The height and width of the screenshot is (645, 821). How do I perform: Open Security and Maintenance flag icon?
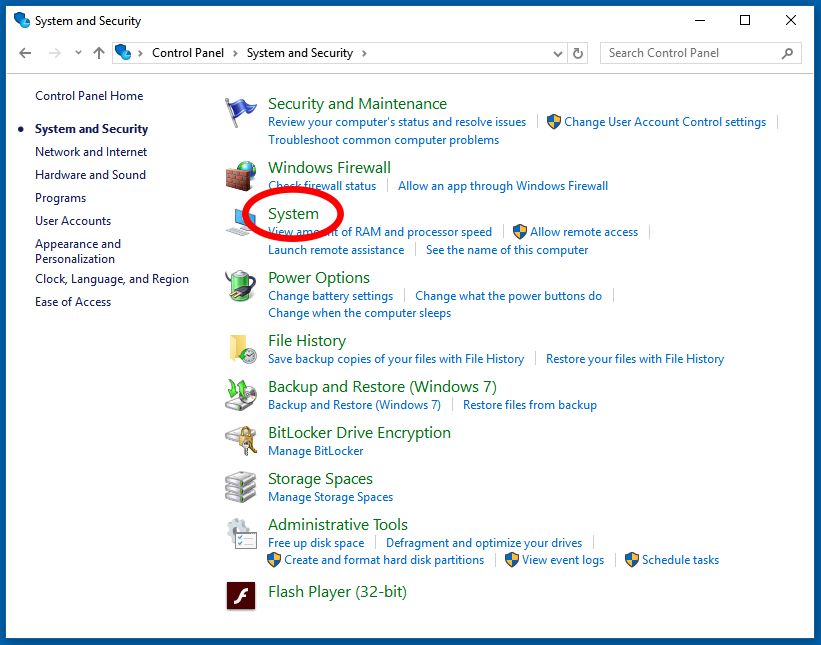240,112
